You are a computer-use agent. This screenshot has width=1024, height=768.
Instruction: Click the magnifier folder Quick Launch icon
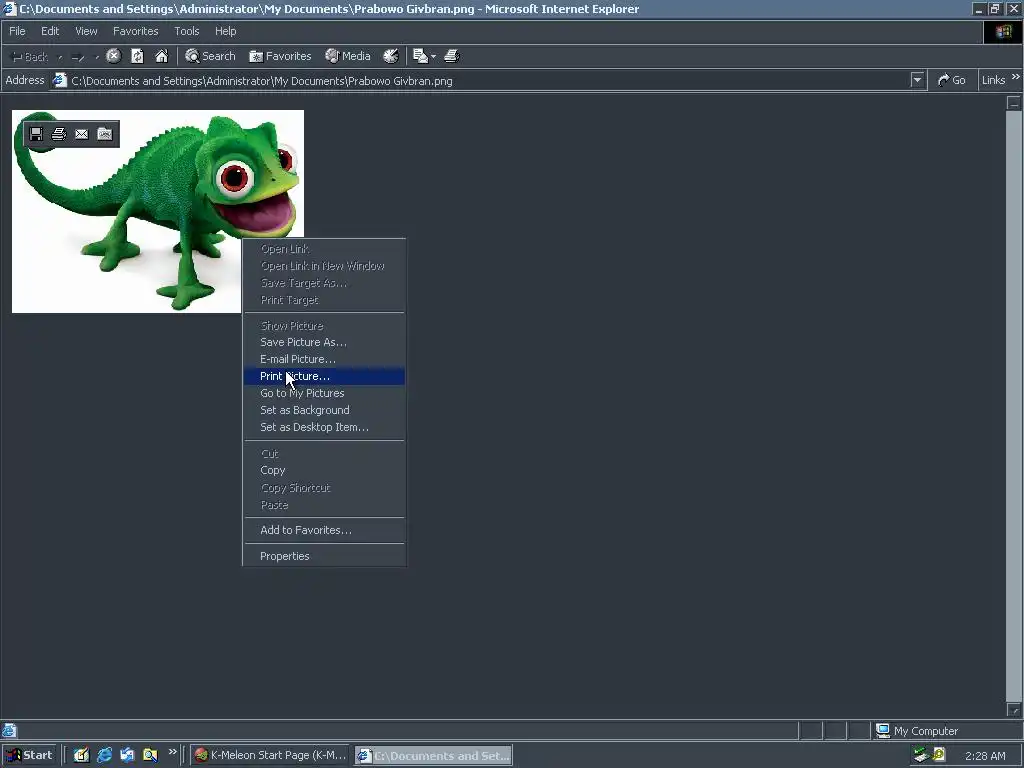point(150,756)
